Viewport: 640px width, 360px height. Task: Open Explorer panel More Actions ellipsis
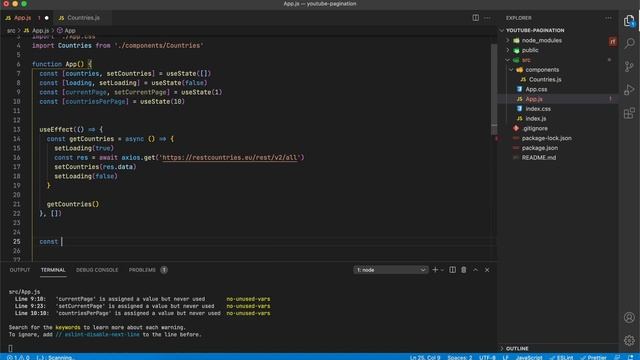click(608, 18)
